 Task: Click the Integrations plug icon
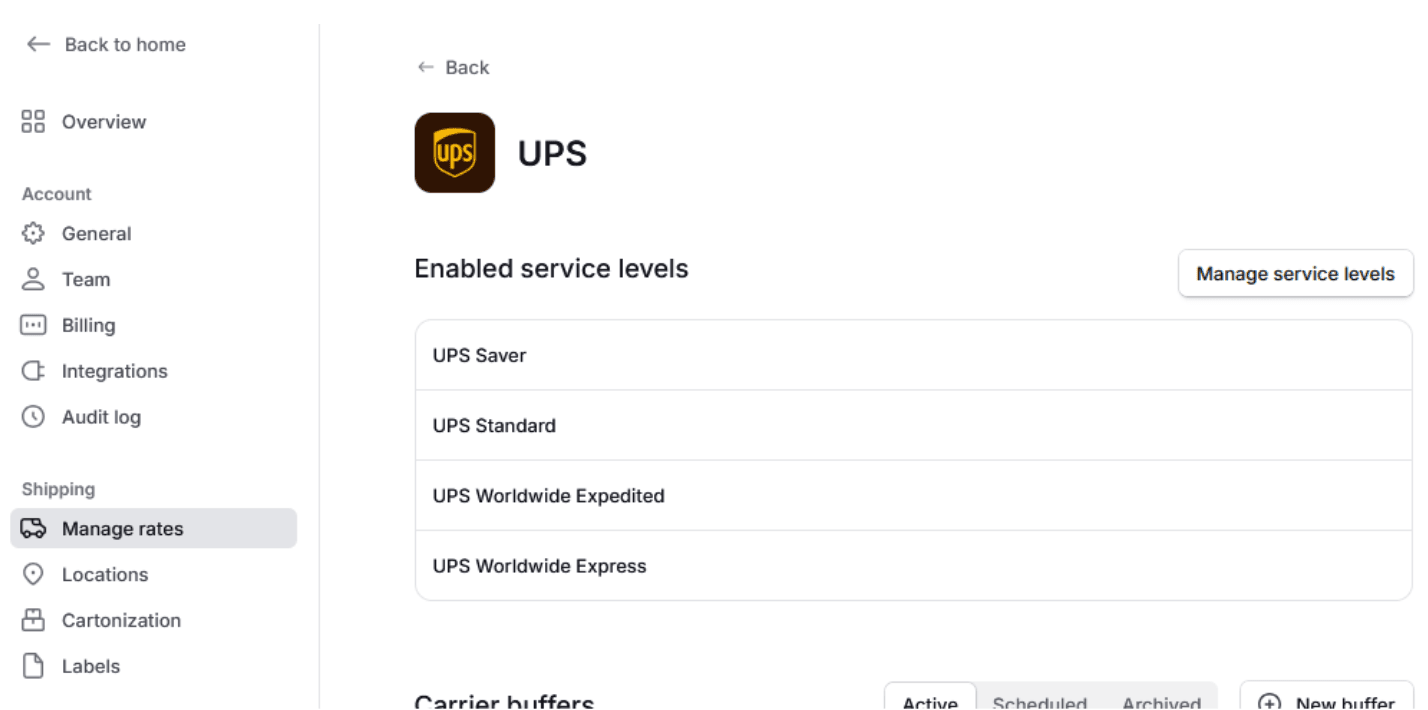coord(33,372)
